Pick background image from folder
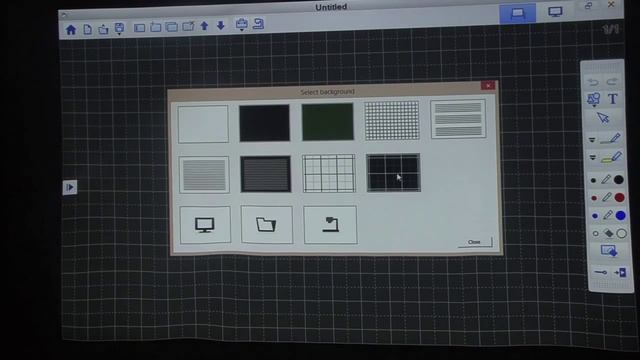 point(267,224)
